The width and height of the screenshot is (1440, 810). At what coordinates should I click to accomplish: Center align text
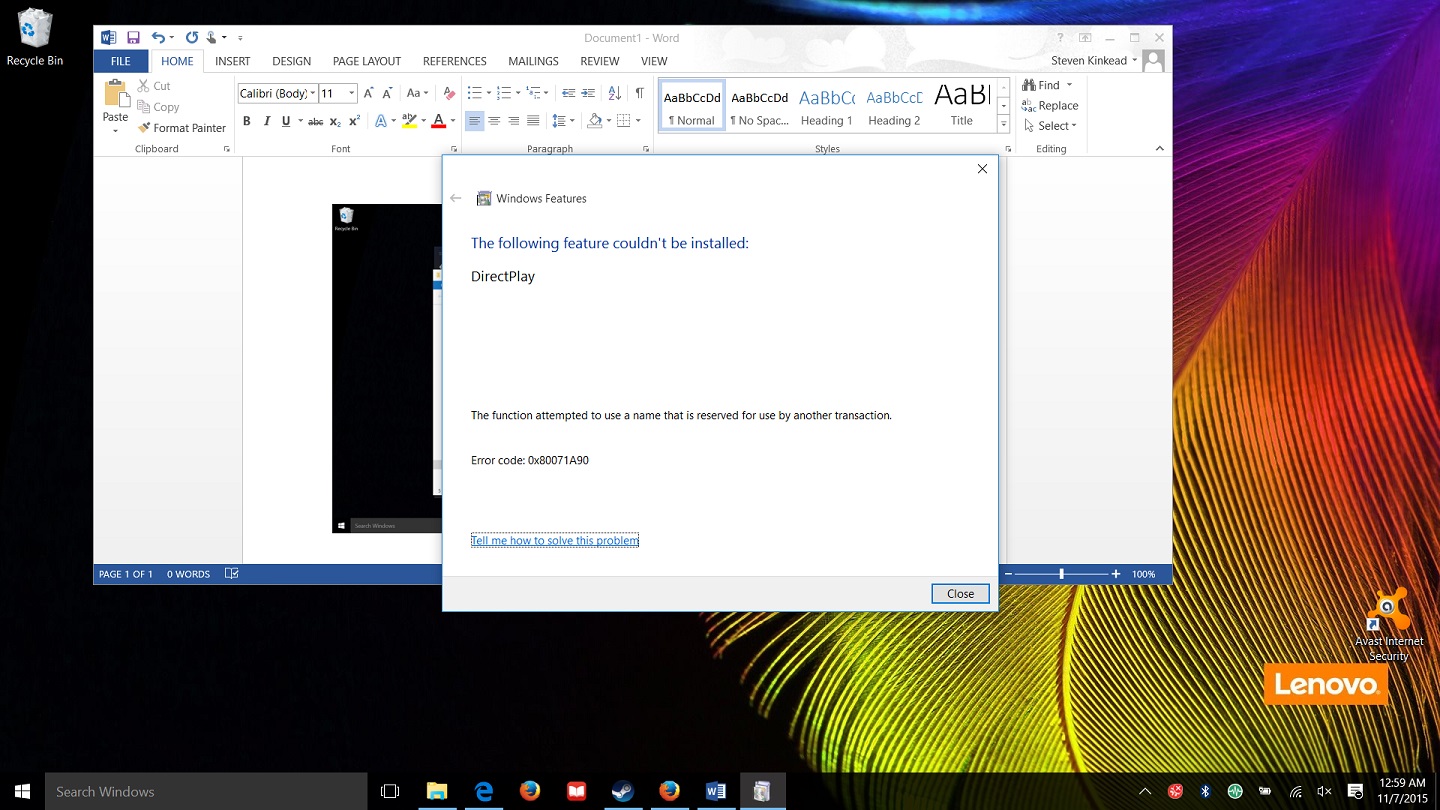[x=494, y=121]
